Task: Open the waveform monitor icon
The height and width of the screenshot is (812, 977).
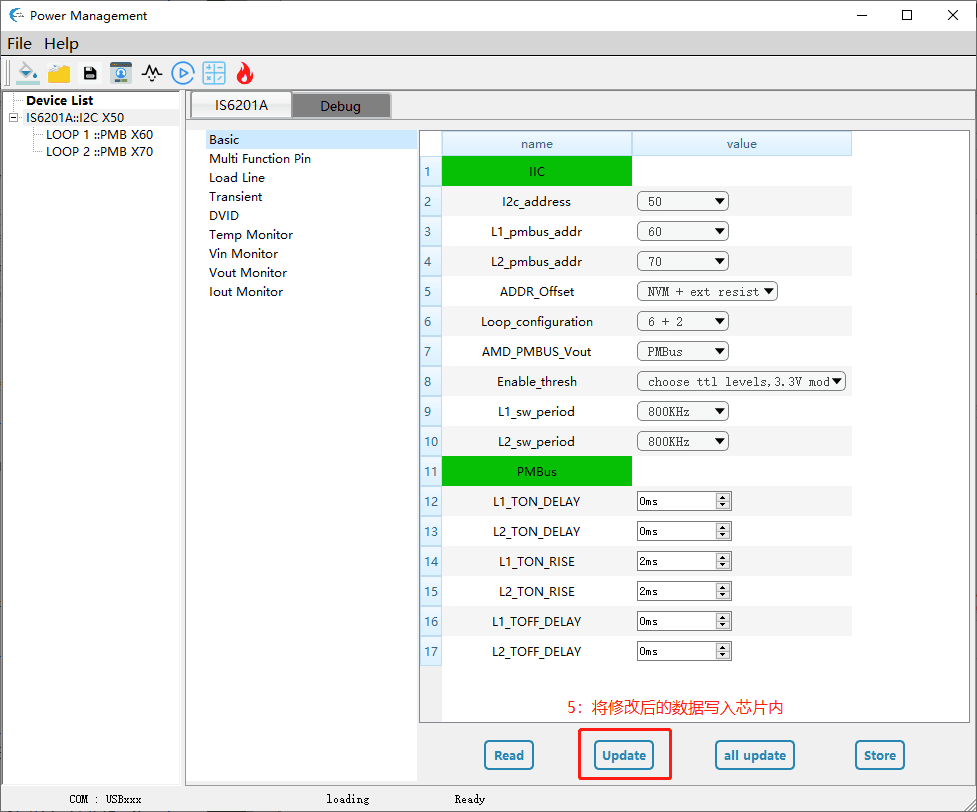Action: tap(152, 73)
